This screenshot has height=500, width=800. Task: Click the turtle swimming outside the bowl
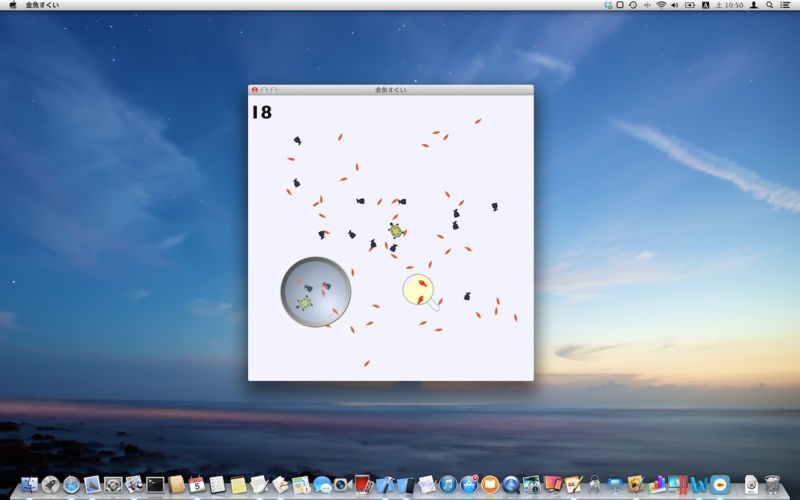click(x=396, y=230)
